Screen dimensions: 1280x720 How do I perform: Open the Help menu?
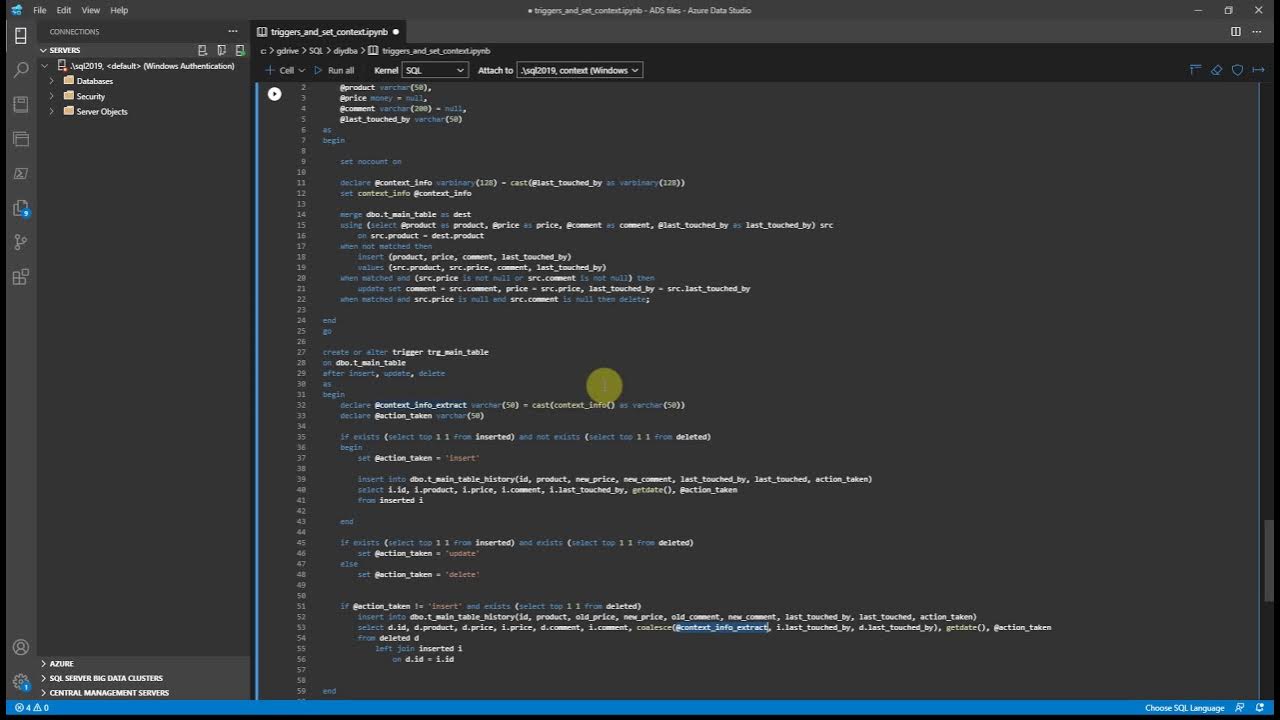(x=119, y=10)
